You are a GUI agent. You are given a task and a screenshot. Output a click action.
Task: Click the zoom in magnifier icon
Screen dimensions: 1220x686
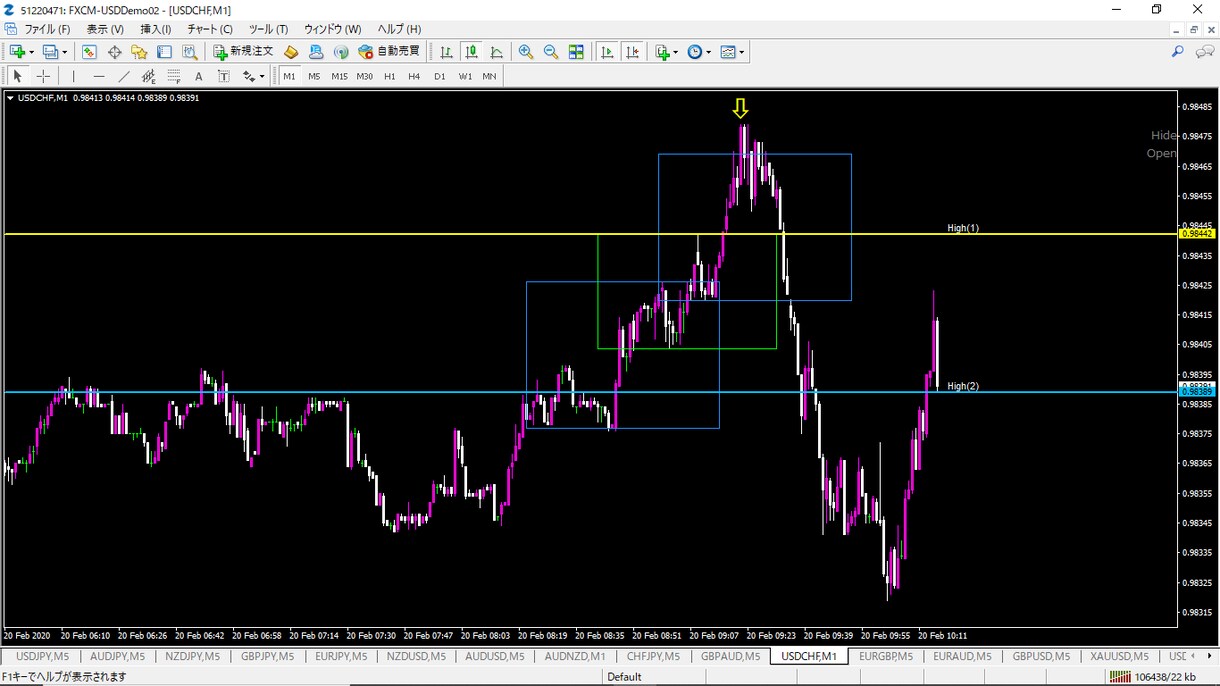click(526, 52)
